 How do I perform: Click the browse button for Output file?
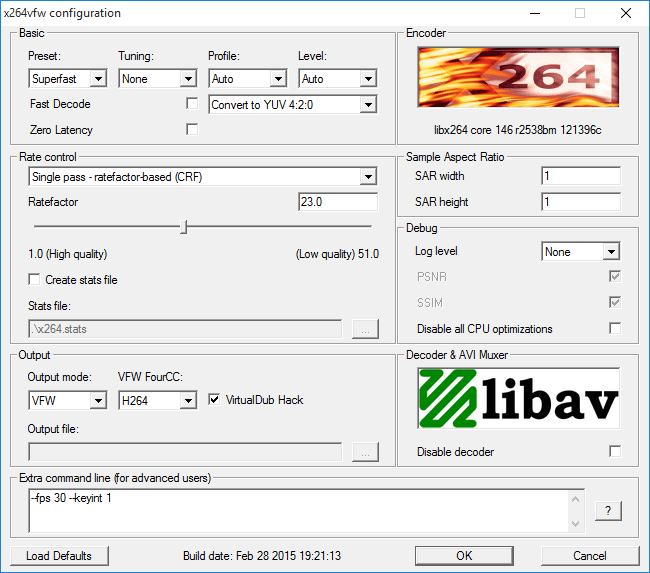(x=365, y=452)
